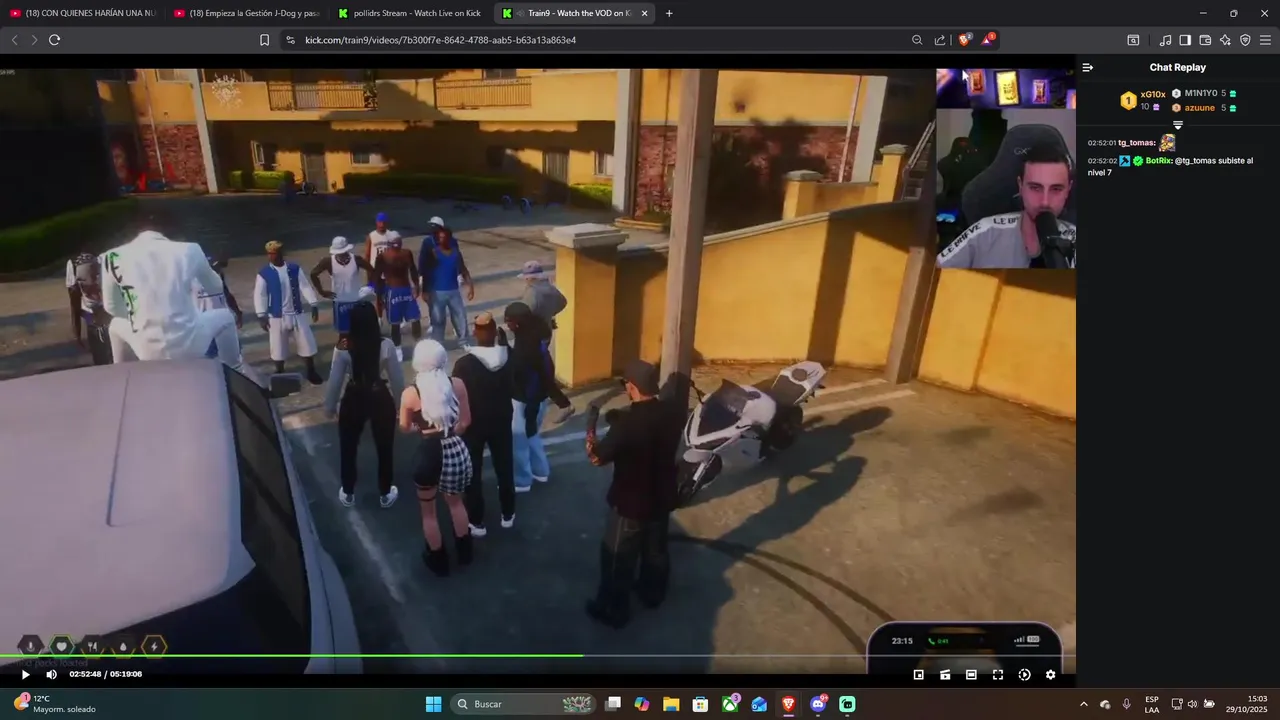The image size is (1280, 720).
Task: Close the Train9 VOD tab
Action: coord(644,13)
